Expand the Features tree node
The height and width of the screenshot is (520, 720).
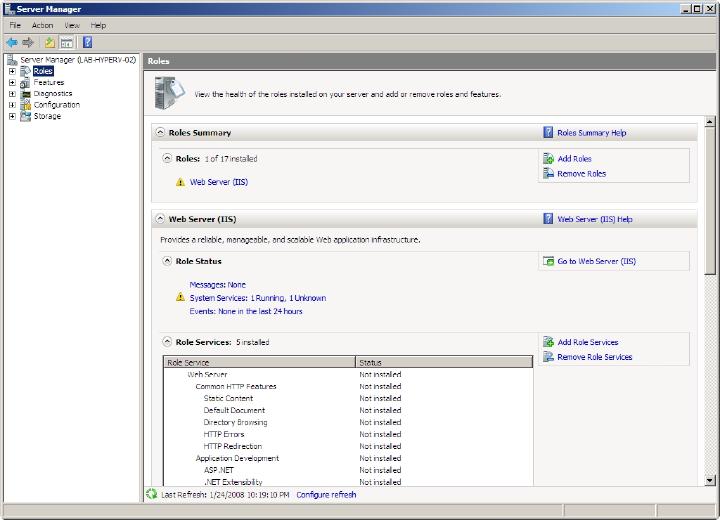[x=12, y=83]
